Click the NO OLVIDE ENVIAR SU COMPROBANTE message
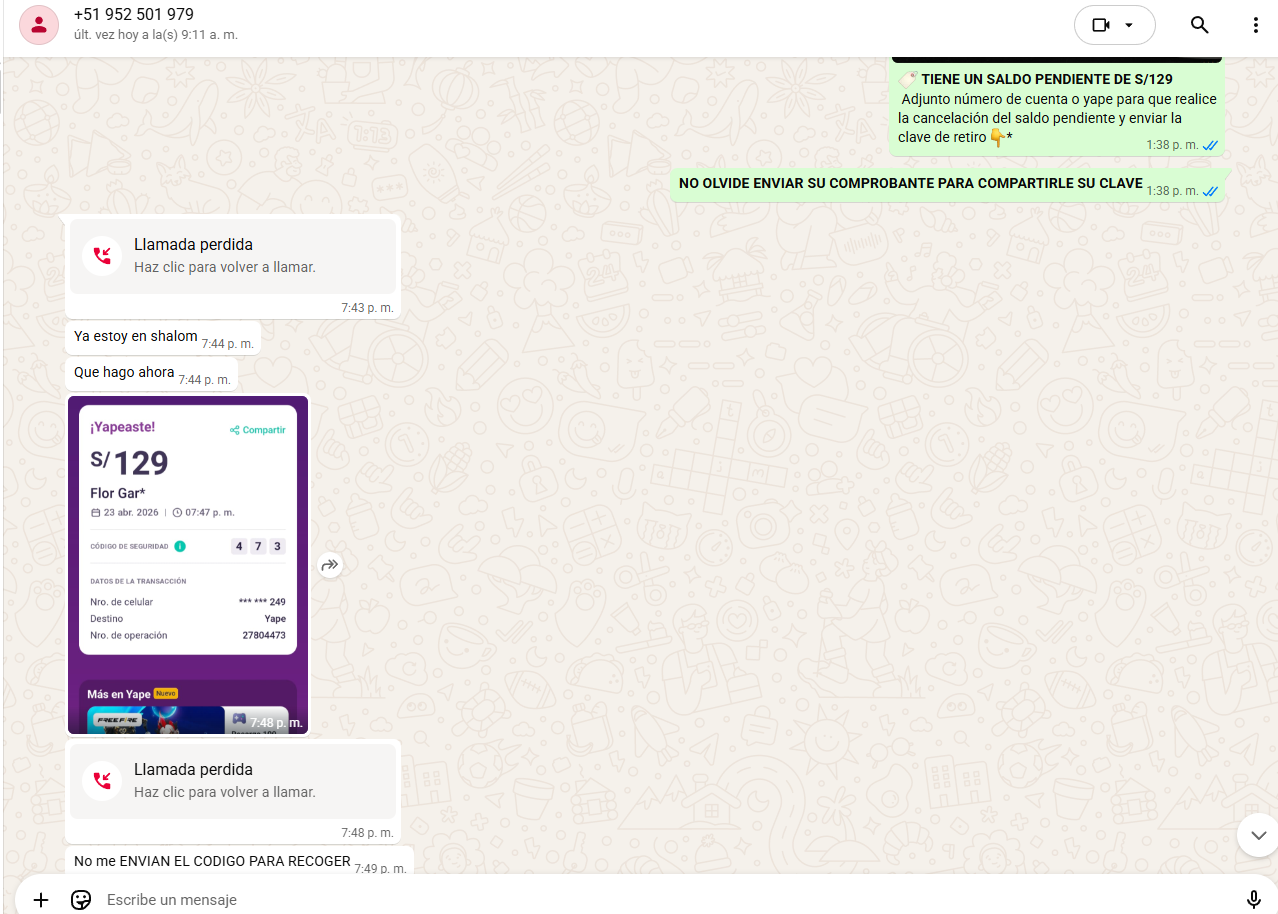 (910, 184)
